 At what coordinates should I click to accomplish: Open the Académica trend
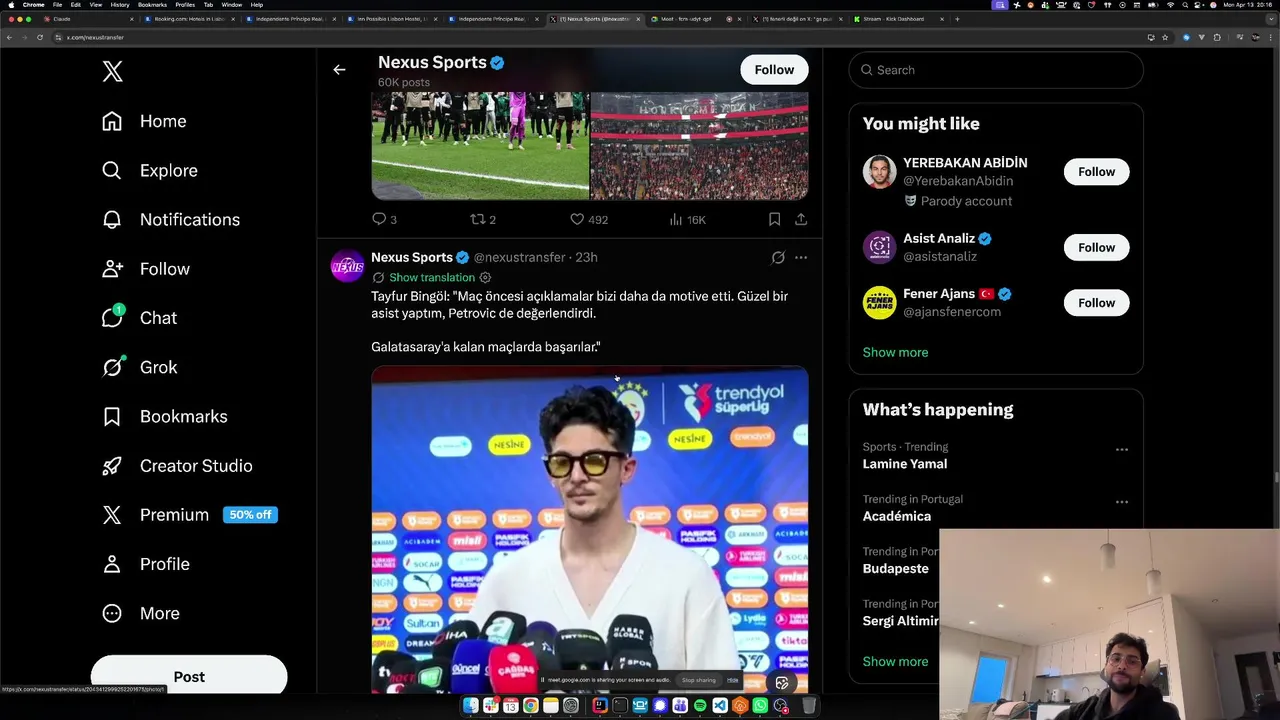click(897, 516)
